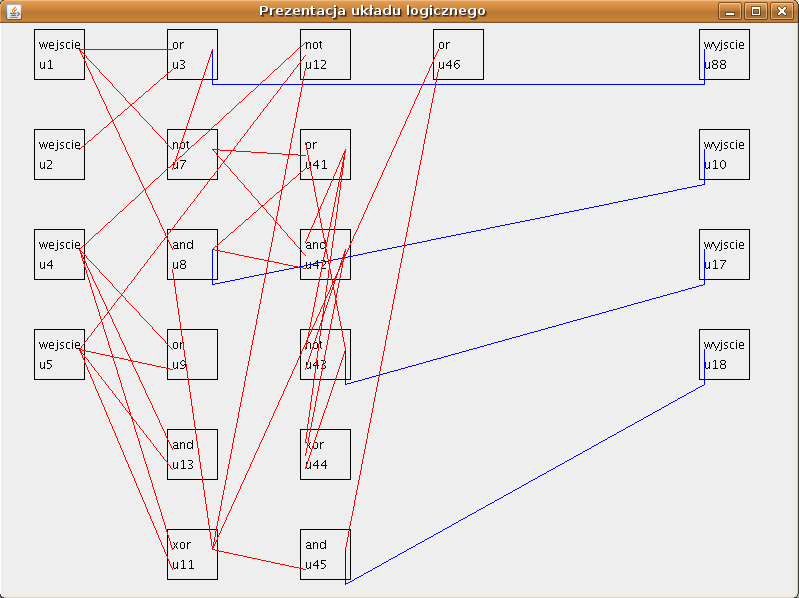The height and width of the screenshot is (598, 799).
Task: Pick the or u46 gate block
Action: click(459, 55)
